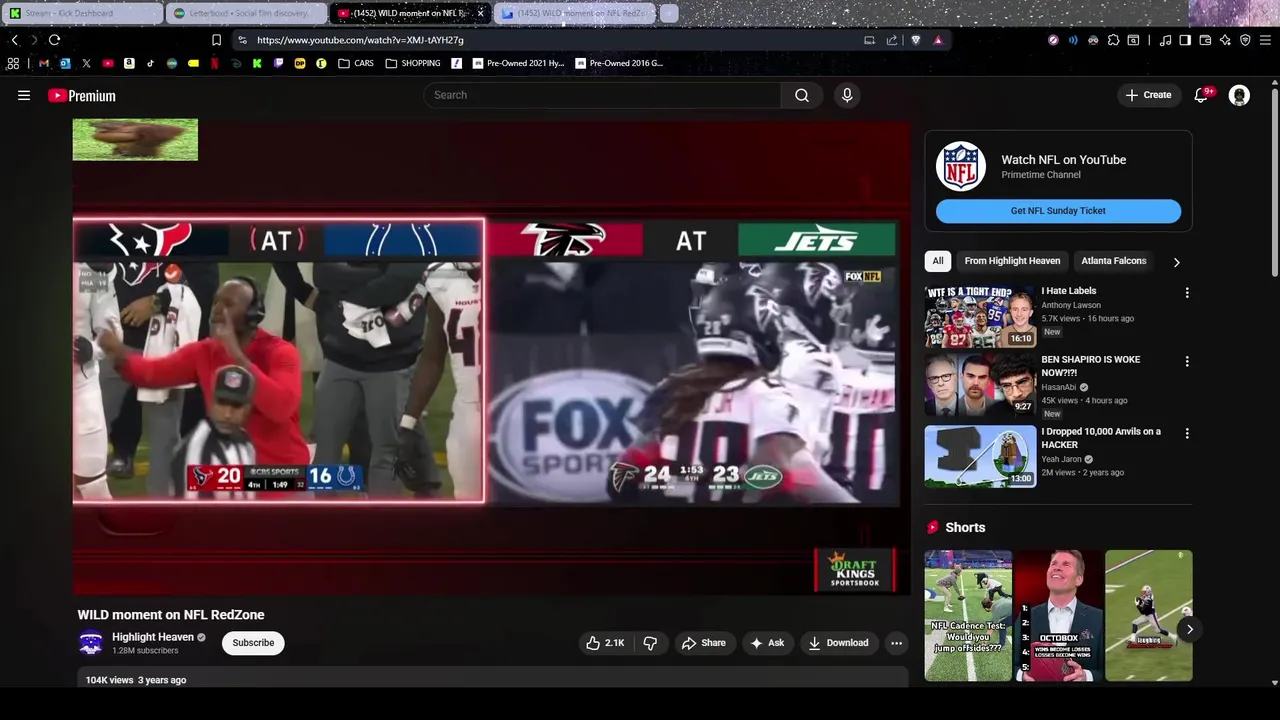Open Leo AI sparkle icon
This screenshot has width=1280, height=720.
[1225, 40]
